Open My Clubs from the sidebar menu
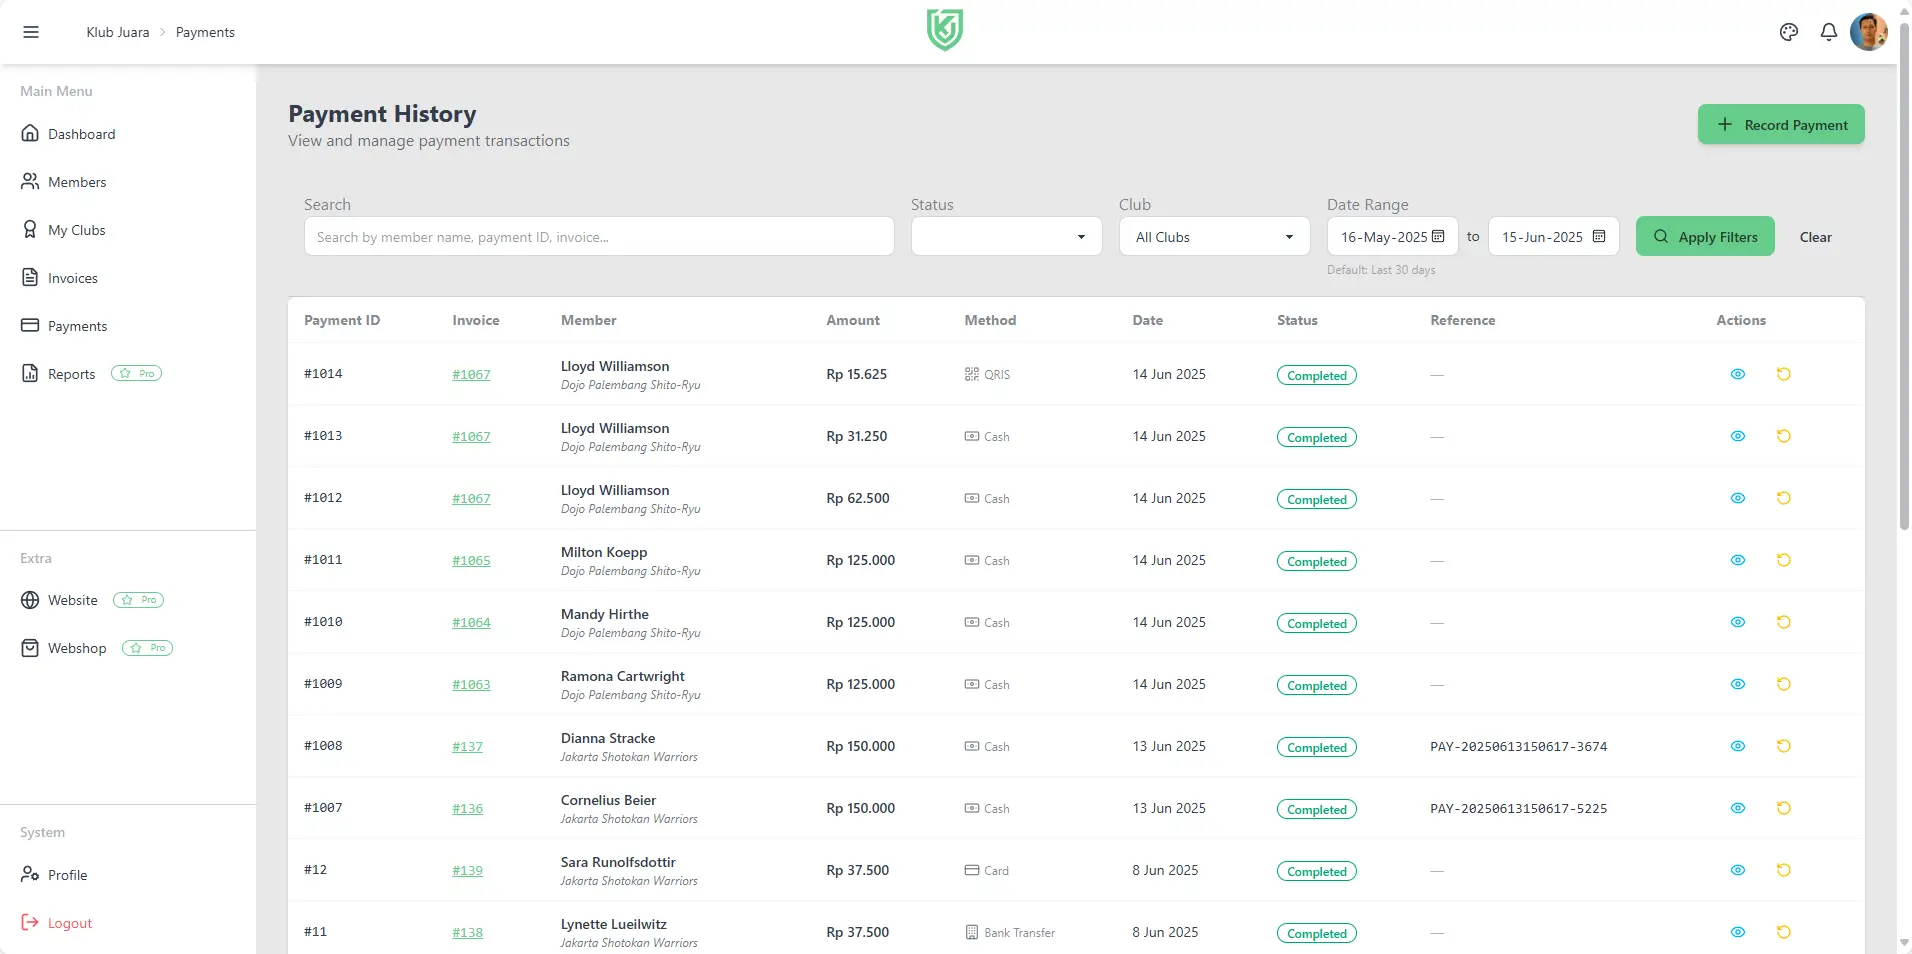Image resolution: width=1912 pixels, height=954 pixels. 76,229
